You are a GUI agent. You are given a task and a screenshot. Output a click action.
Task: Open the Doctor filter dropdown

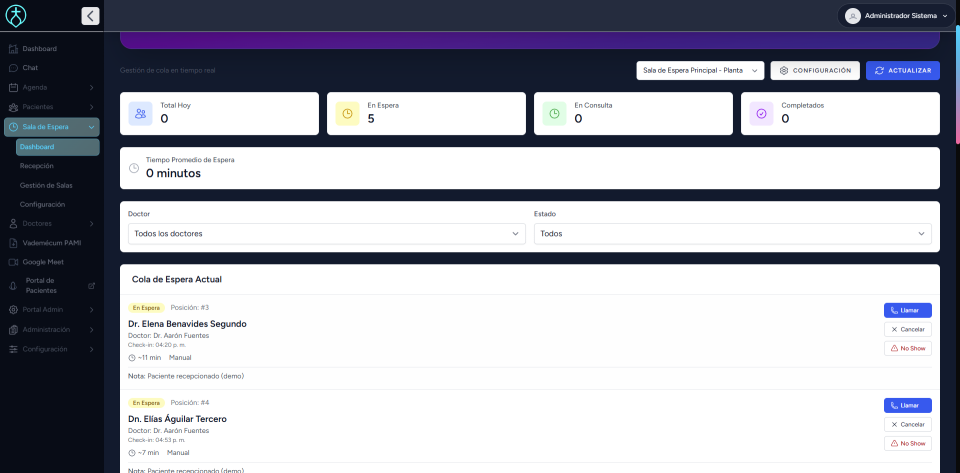point(325,233)
